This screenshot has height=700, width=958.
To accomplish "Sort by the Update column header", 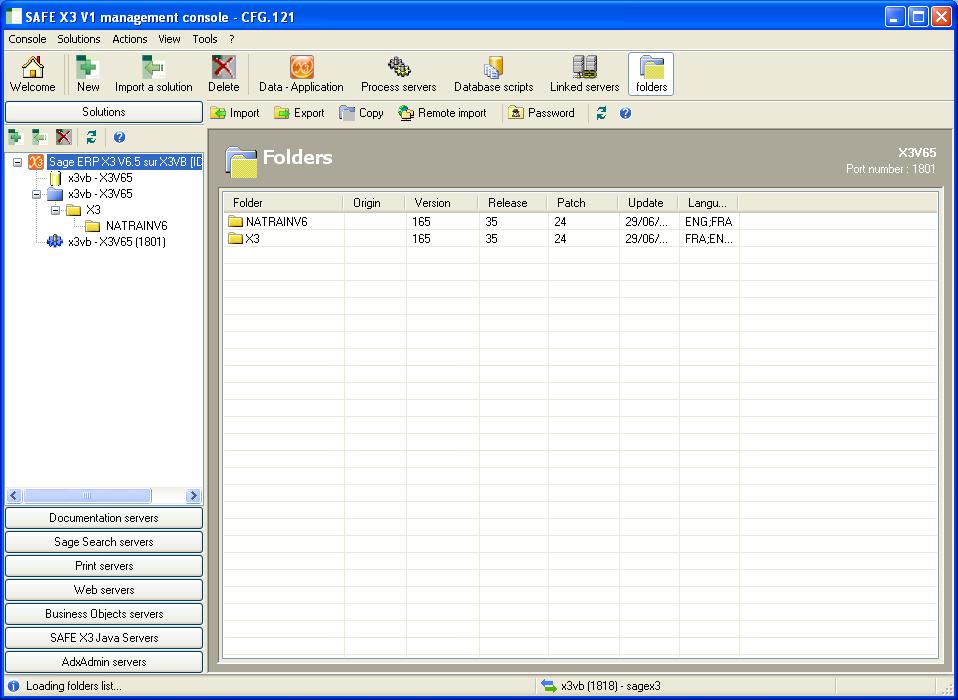I will (647, 203).
